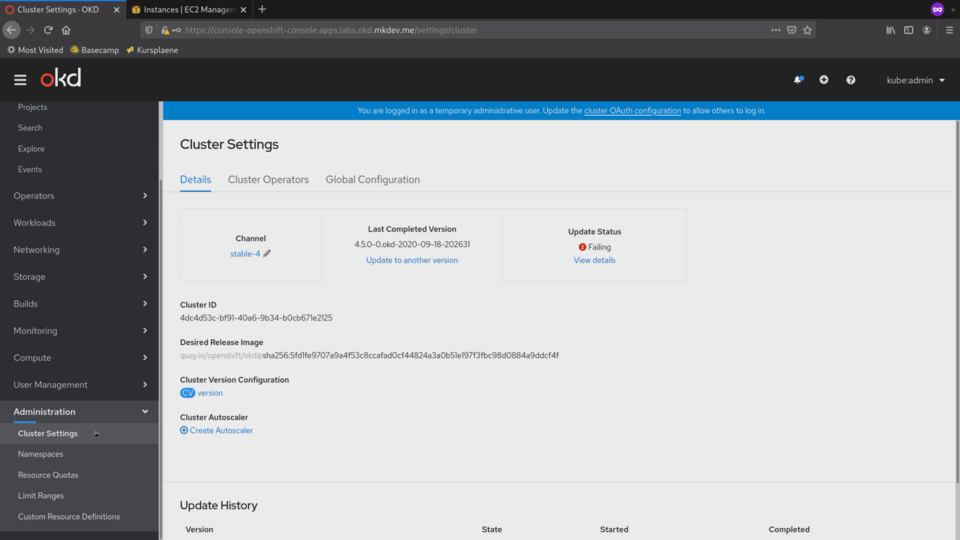
Task: Toggle the browser sidebar view
Action: [909, 30]
